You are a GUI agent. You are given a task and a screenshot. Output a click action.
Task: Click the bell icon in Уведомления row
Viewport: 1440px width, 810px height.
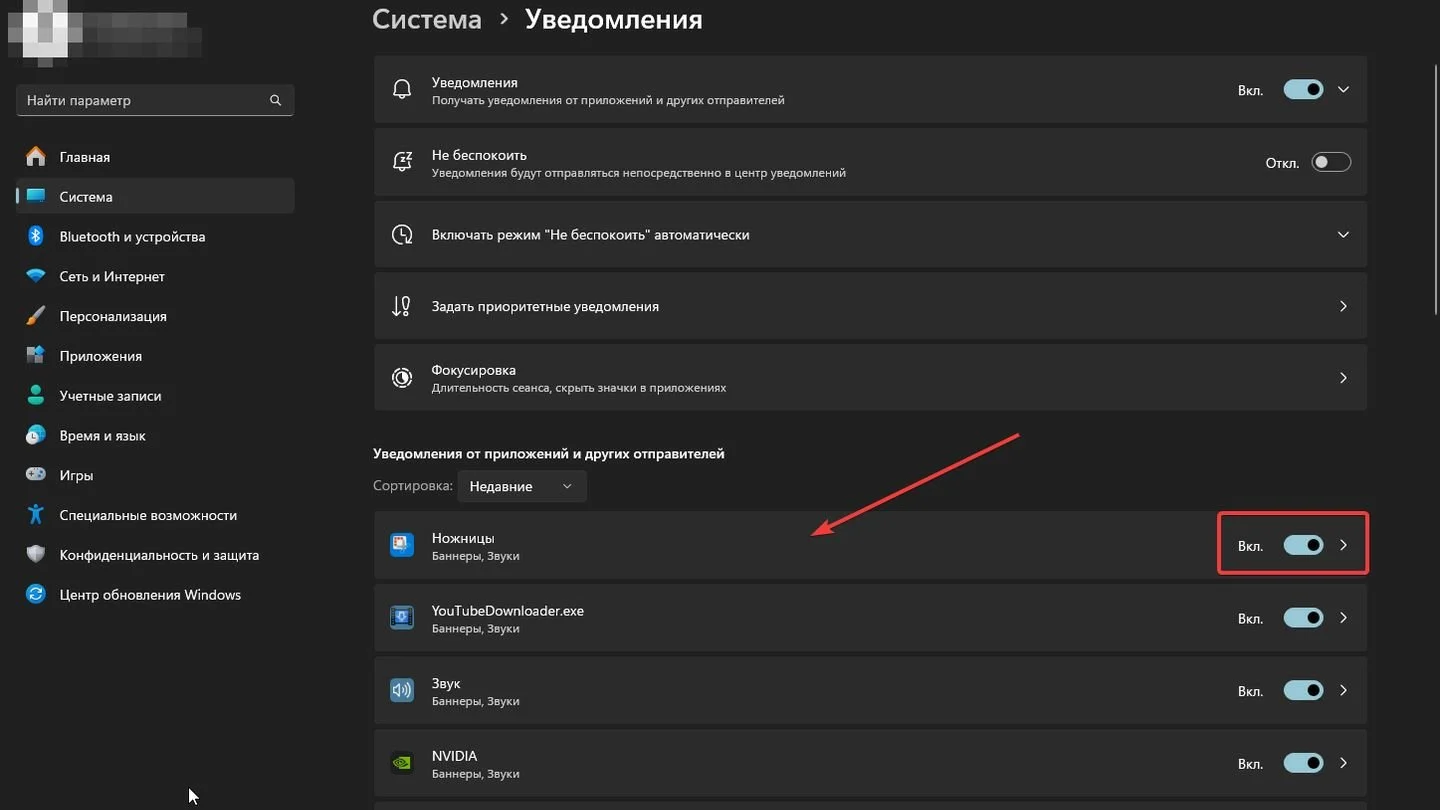(402, 90)
